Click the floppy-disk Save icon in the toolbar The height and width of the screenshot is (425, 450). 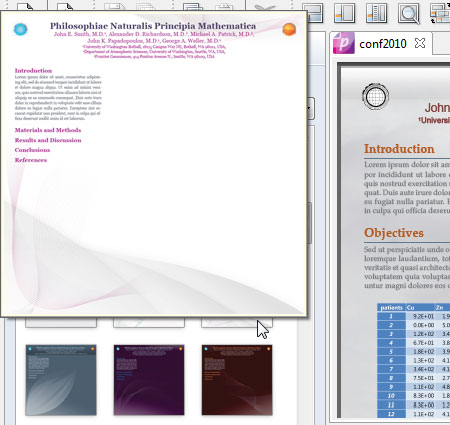pos(114,7)
